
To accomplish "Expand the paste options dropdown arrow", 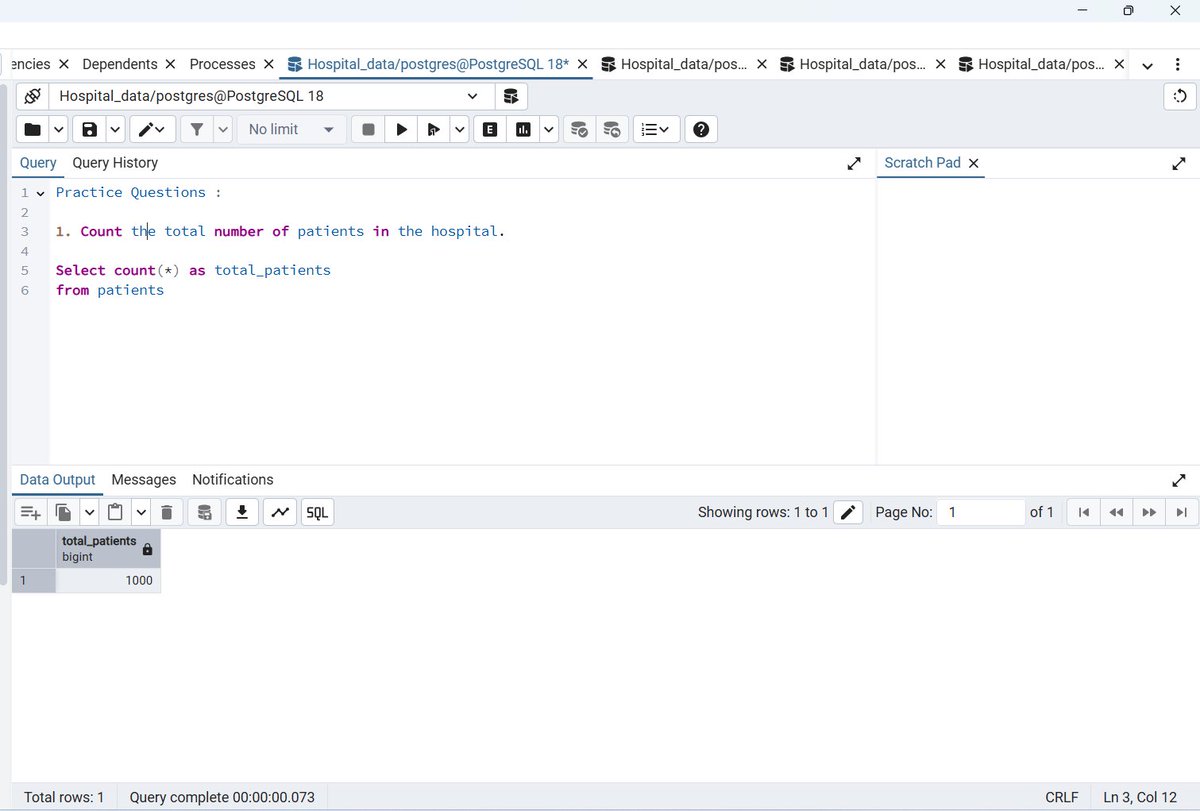I will (141, 513).
